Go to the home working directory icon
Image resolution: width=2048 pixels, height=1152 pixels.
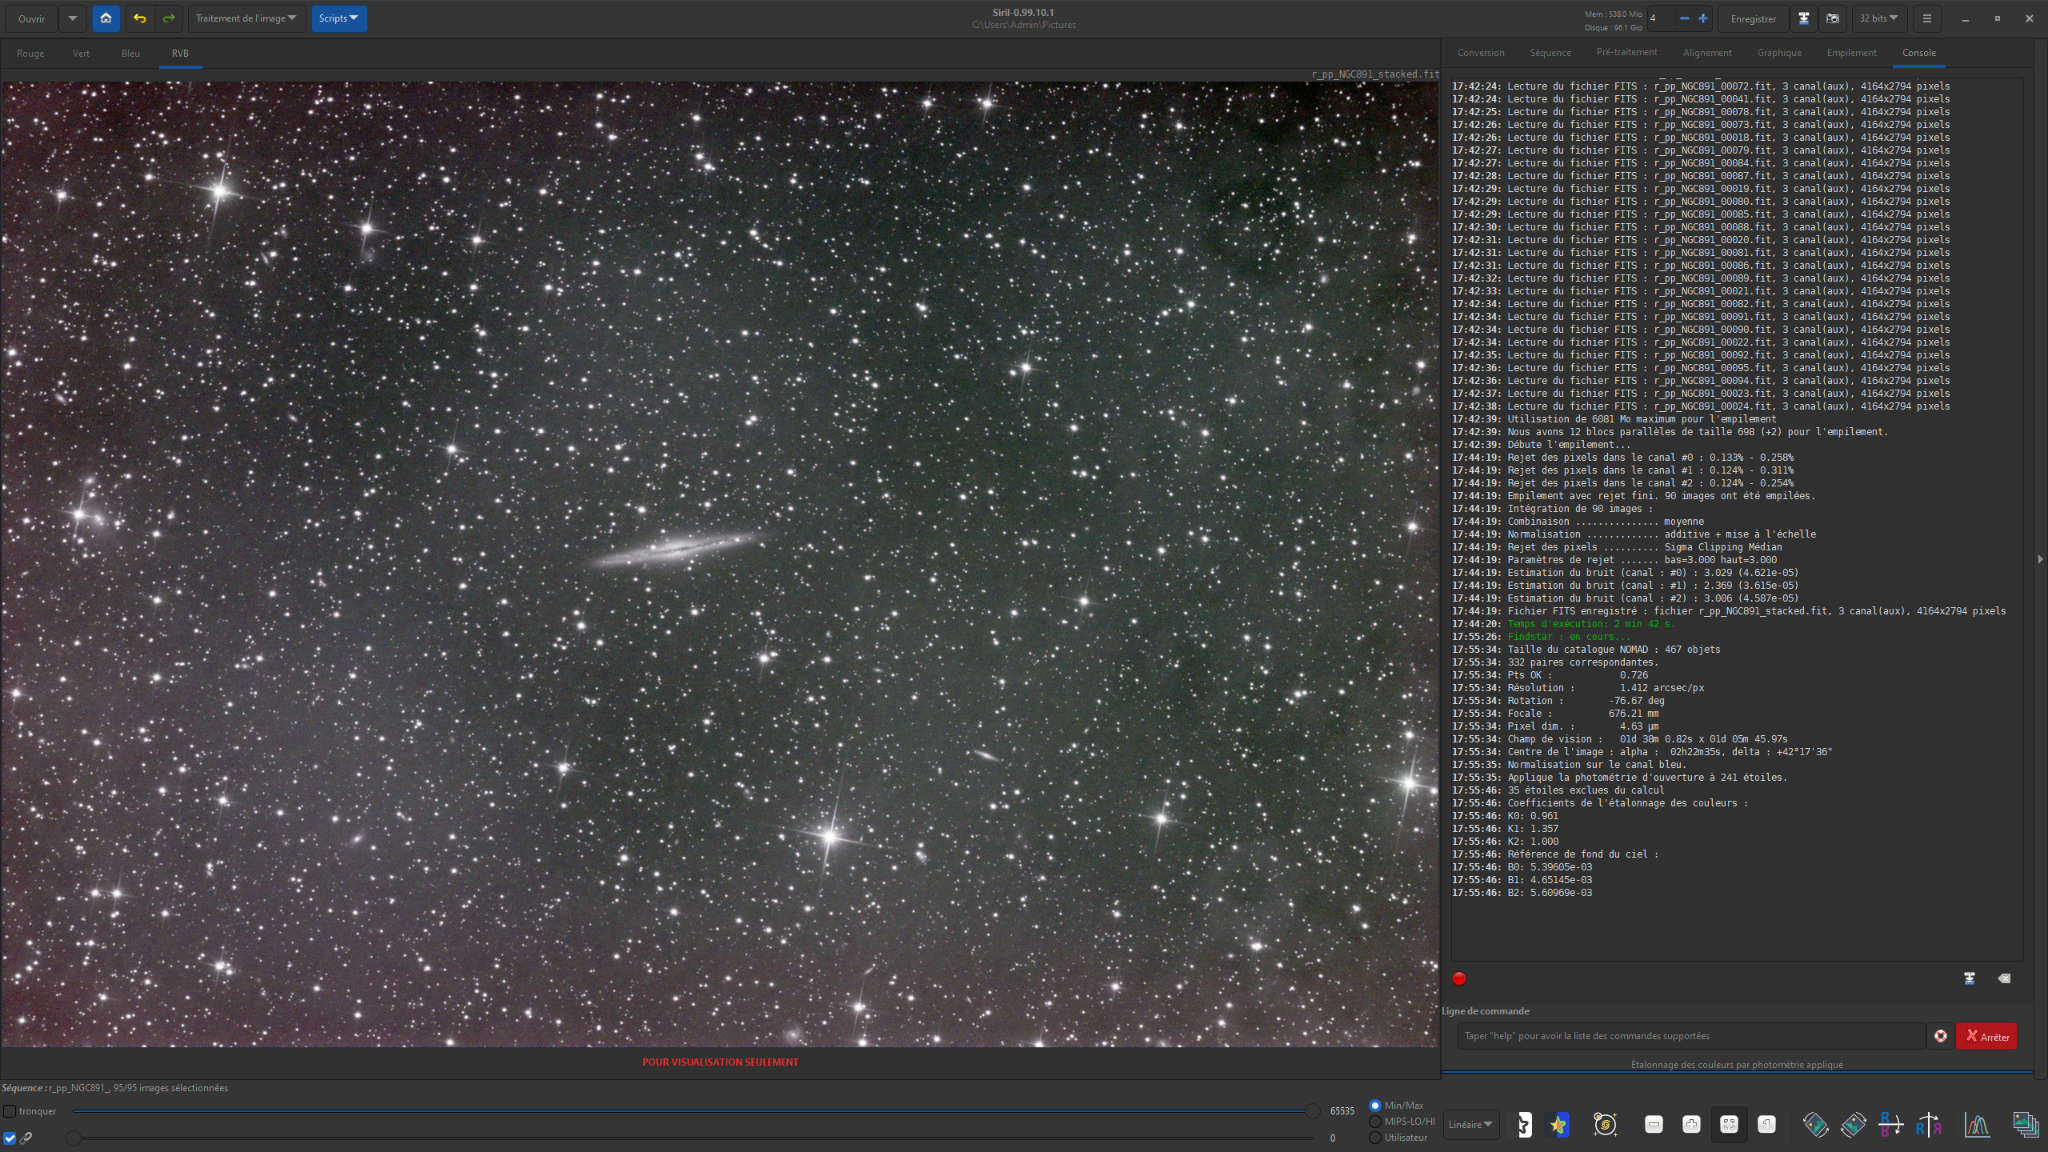106,18
